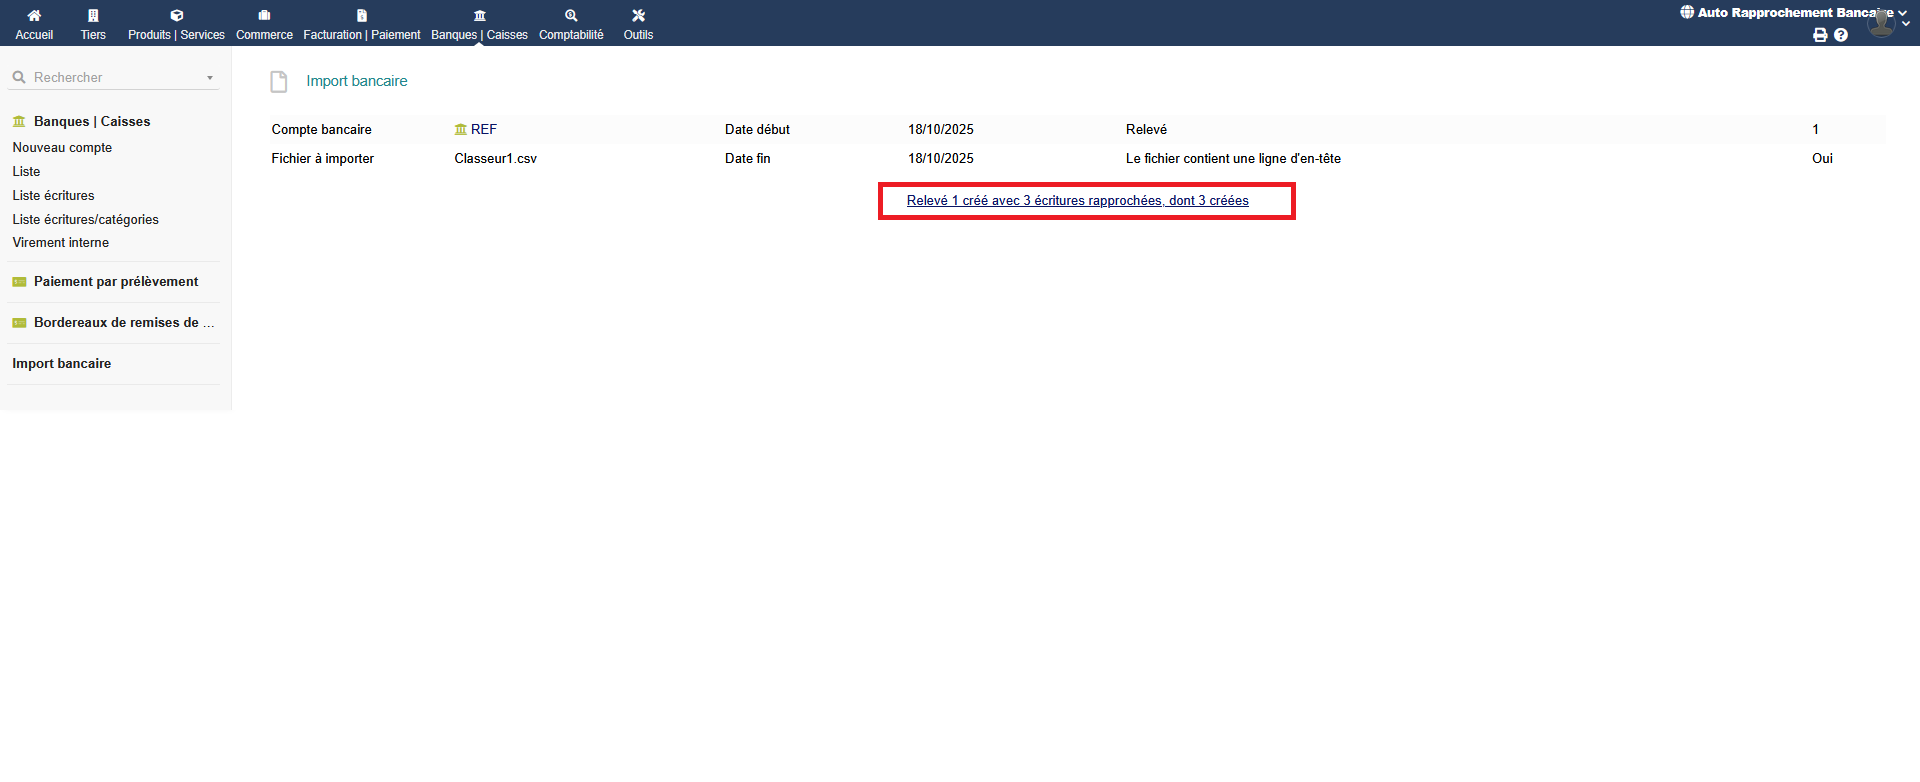Open the created Relevé 1 result link
Image resolution: width=1920 pixels, height=782 pixels.
[1077, 201]
